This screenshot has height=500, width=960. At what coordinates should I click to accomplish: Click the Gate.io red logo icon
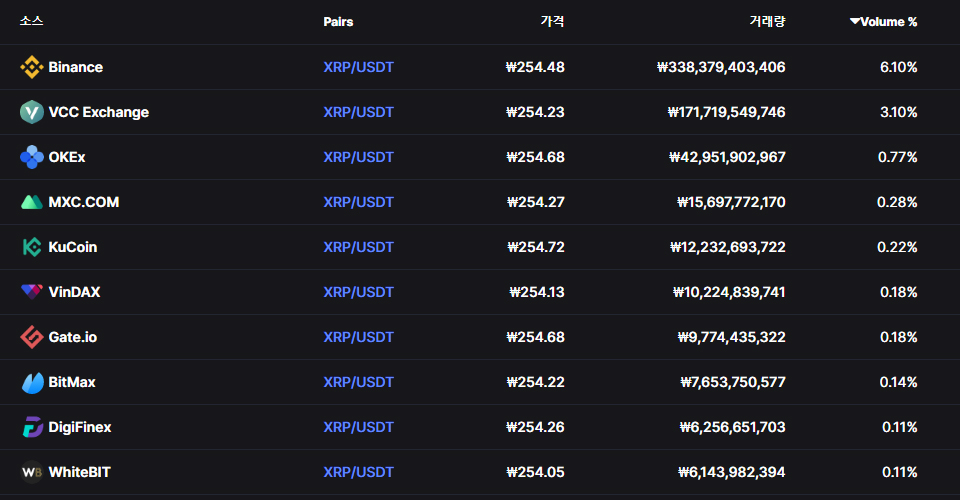[32, 337]
